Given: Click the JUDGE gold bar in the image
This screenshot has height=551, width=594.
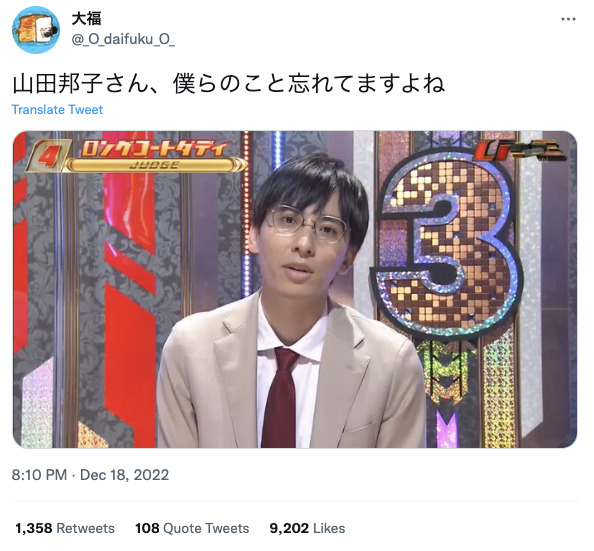Looking at the screenshot, I should pos(154,165).
